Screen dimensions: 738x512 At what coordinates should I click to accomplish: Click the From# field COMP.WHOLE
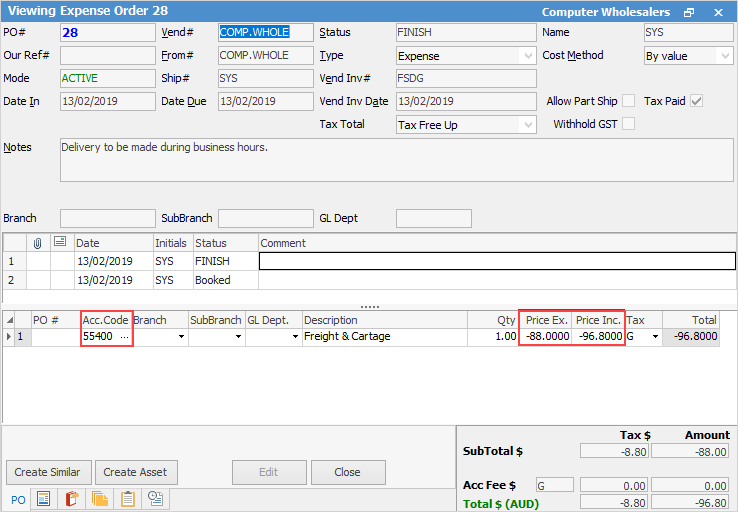[x=265, y=56]
